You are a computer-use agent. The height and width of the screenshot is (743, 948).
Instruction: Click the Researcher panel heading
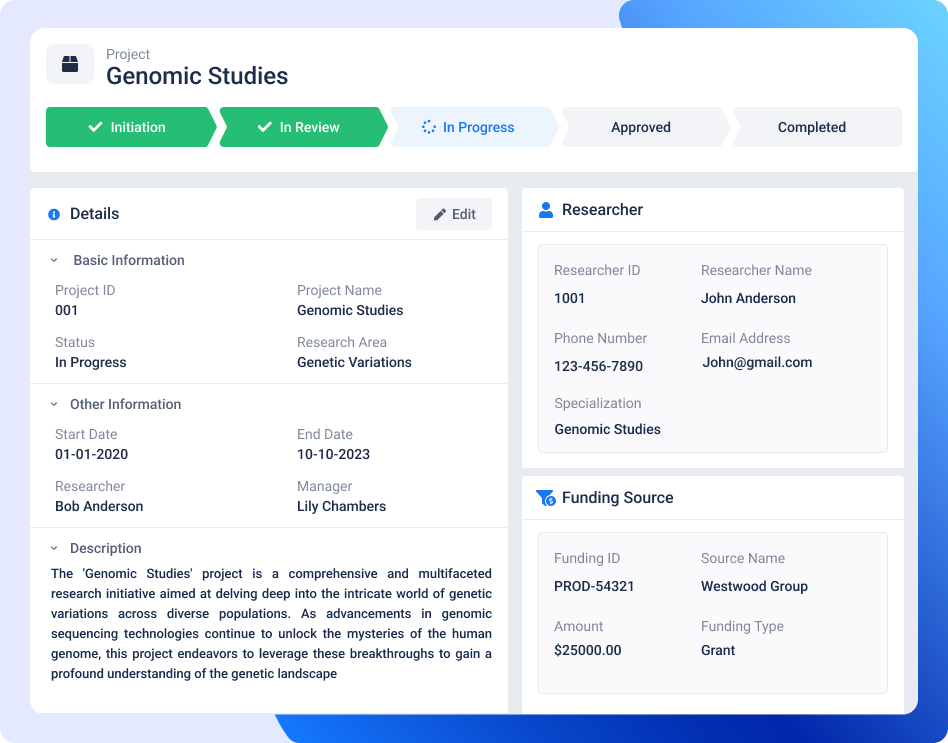(x=602, y=209)
